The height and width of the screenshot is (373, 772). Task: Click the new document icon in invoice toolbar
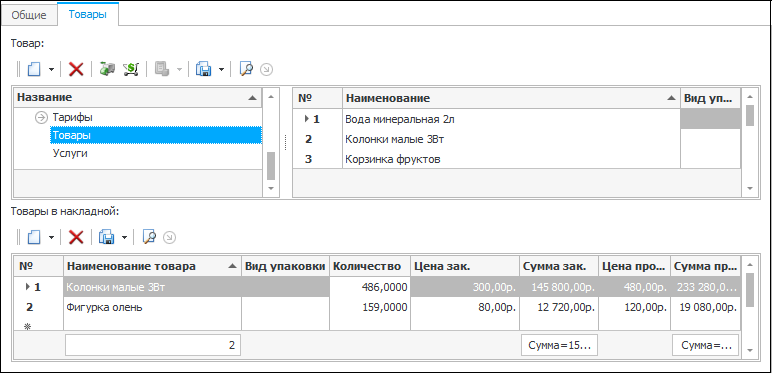(x=34, y=238)
